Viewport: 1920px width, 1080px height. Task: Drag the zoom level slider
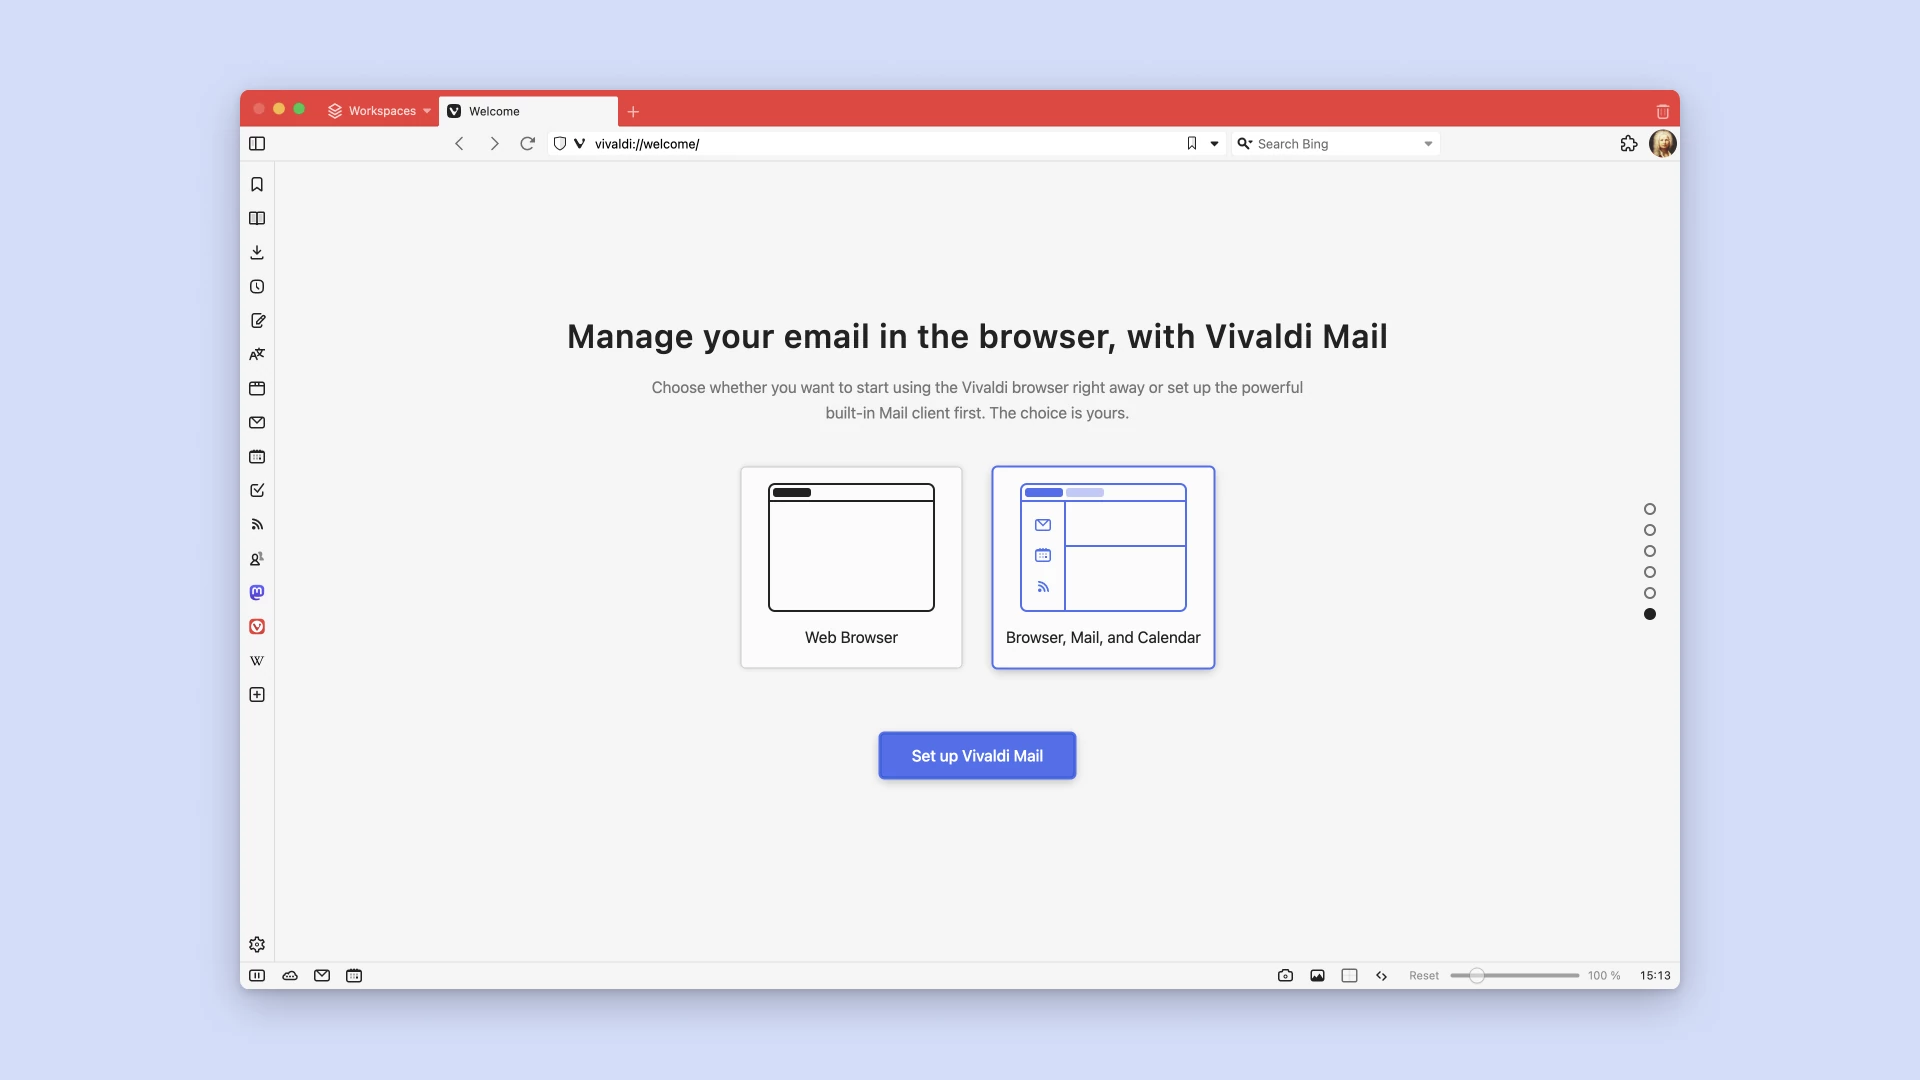point(1476,975)
